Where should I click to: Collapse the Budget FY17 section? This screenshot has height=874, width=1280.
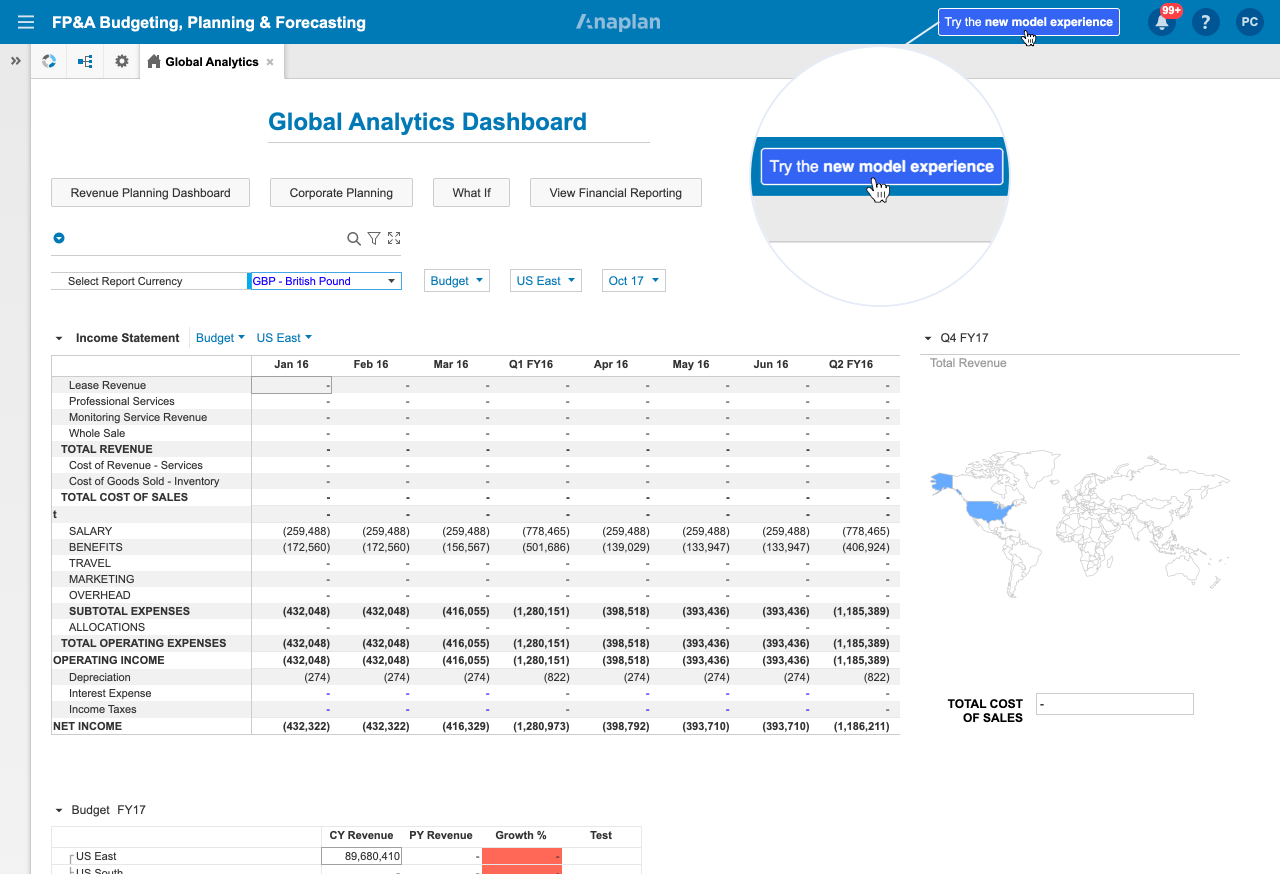59,810
